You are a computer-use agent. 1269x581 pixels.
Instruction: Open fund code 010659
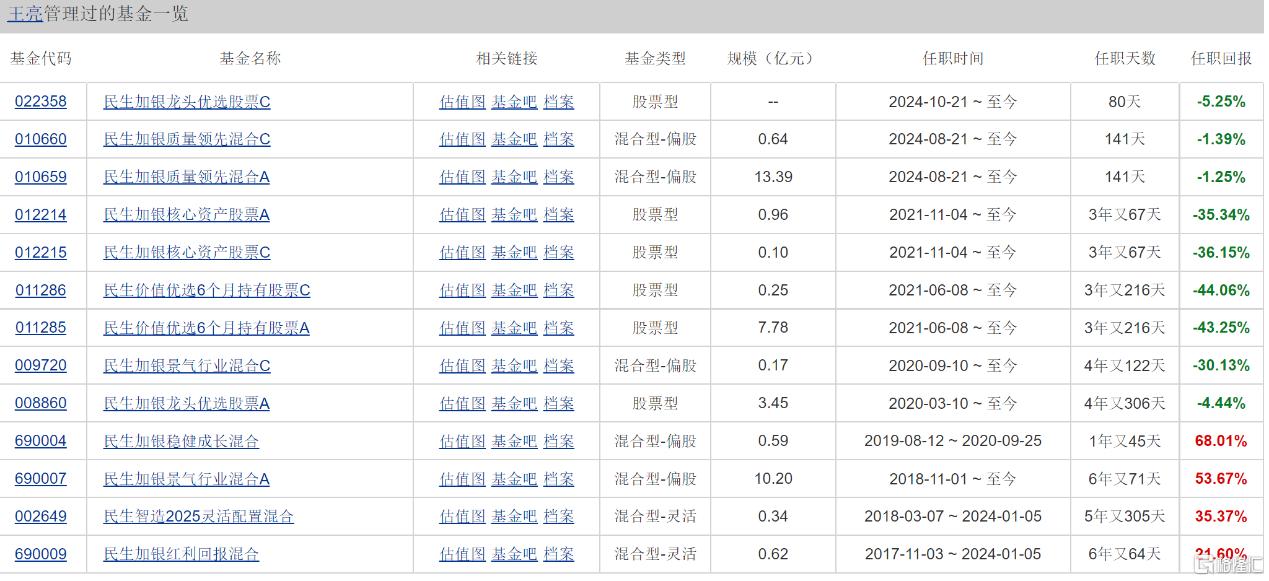[x=41, y=178]
